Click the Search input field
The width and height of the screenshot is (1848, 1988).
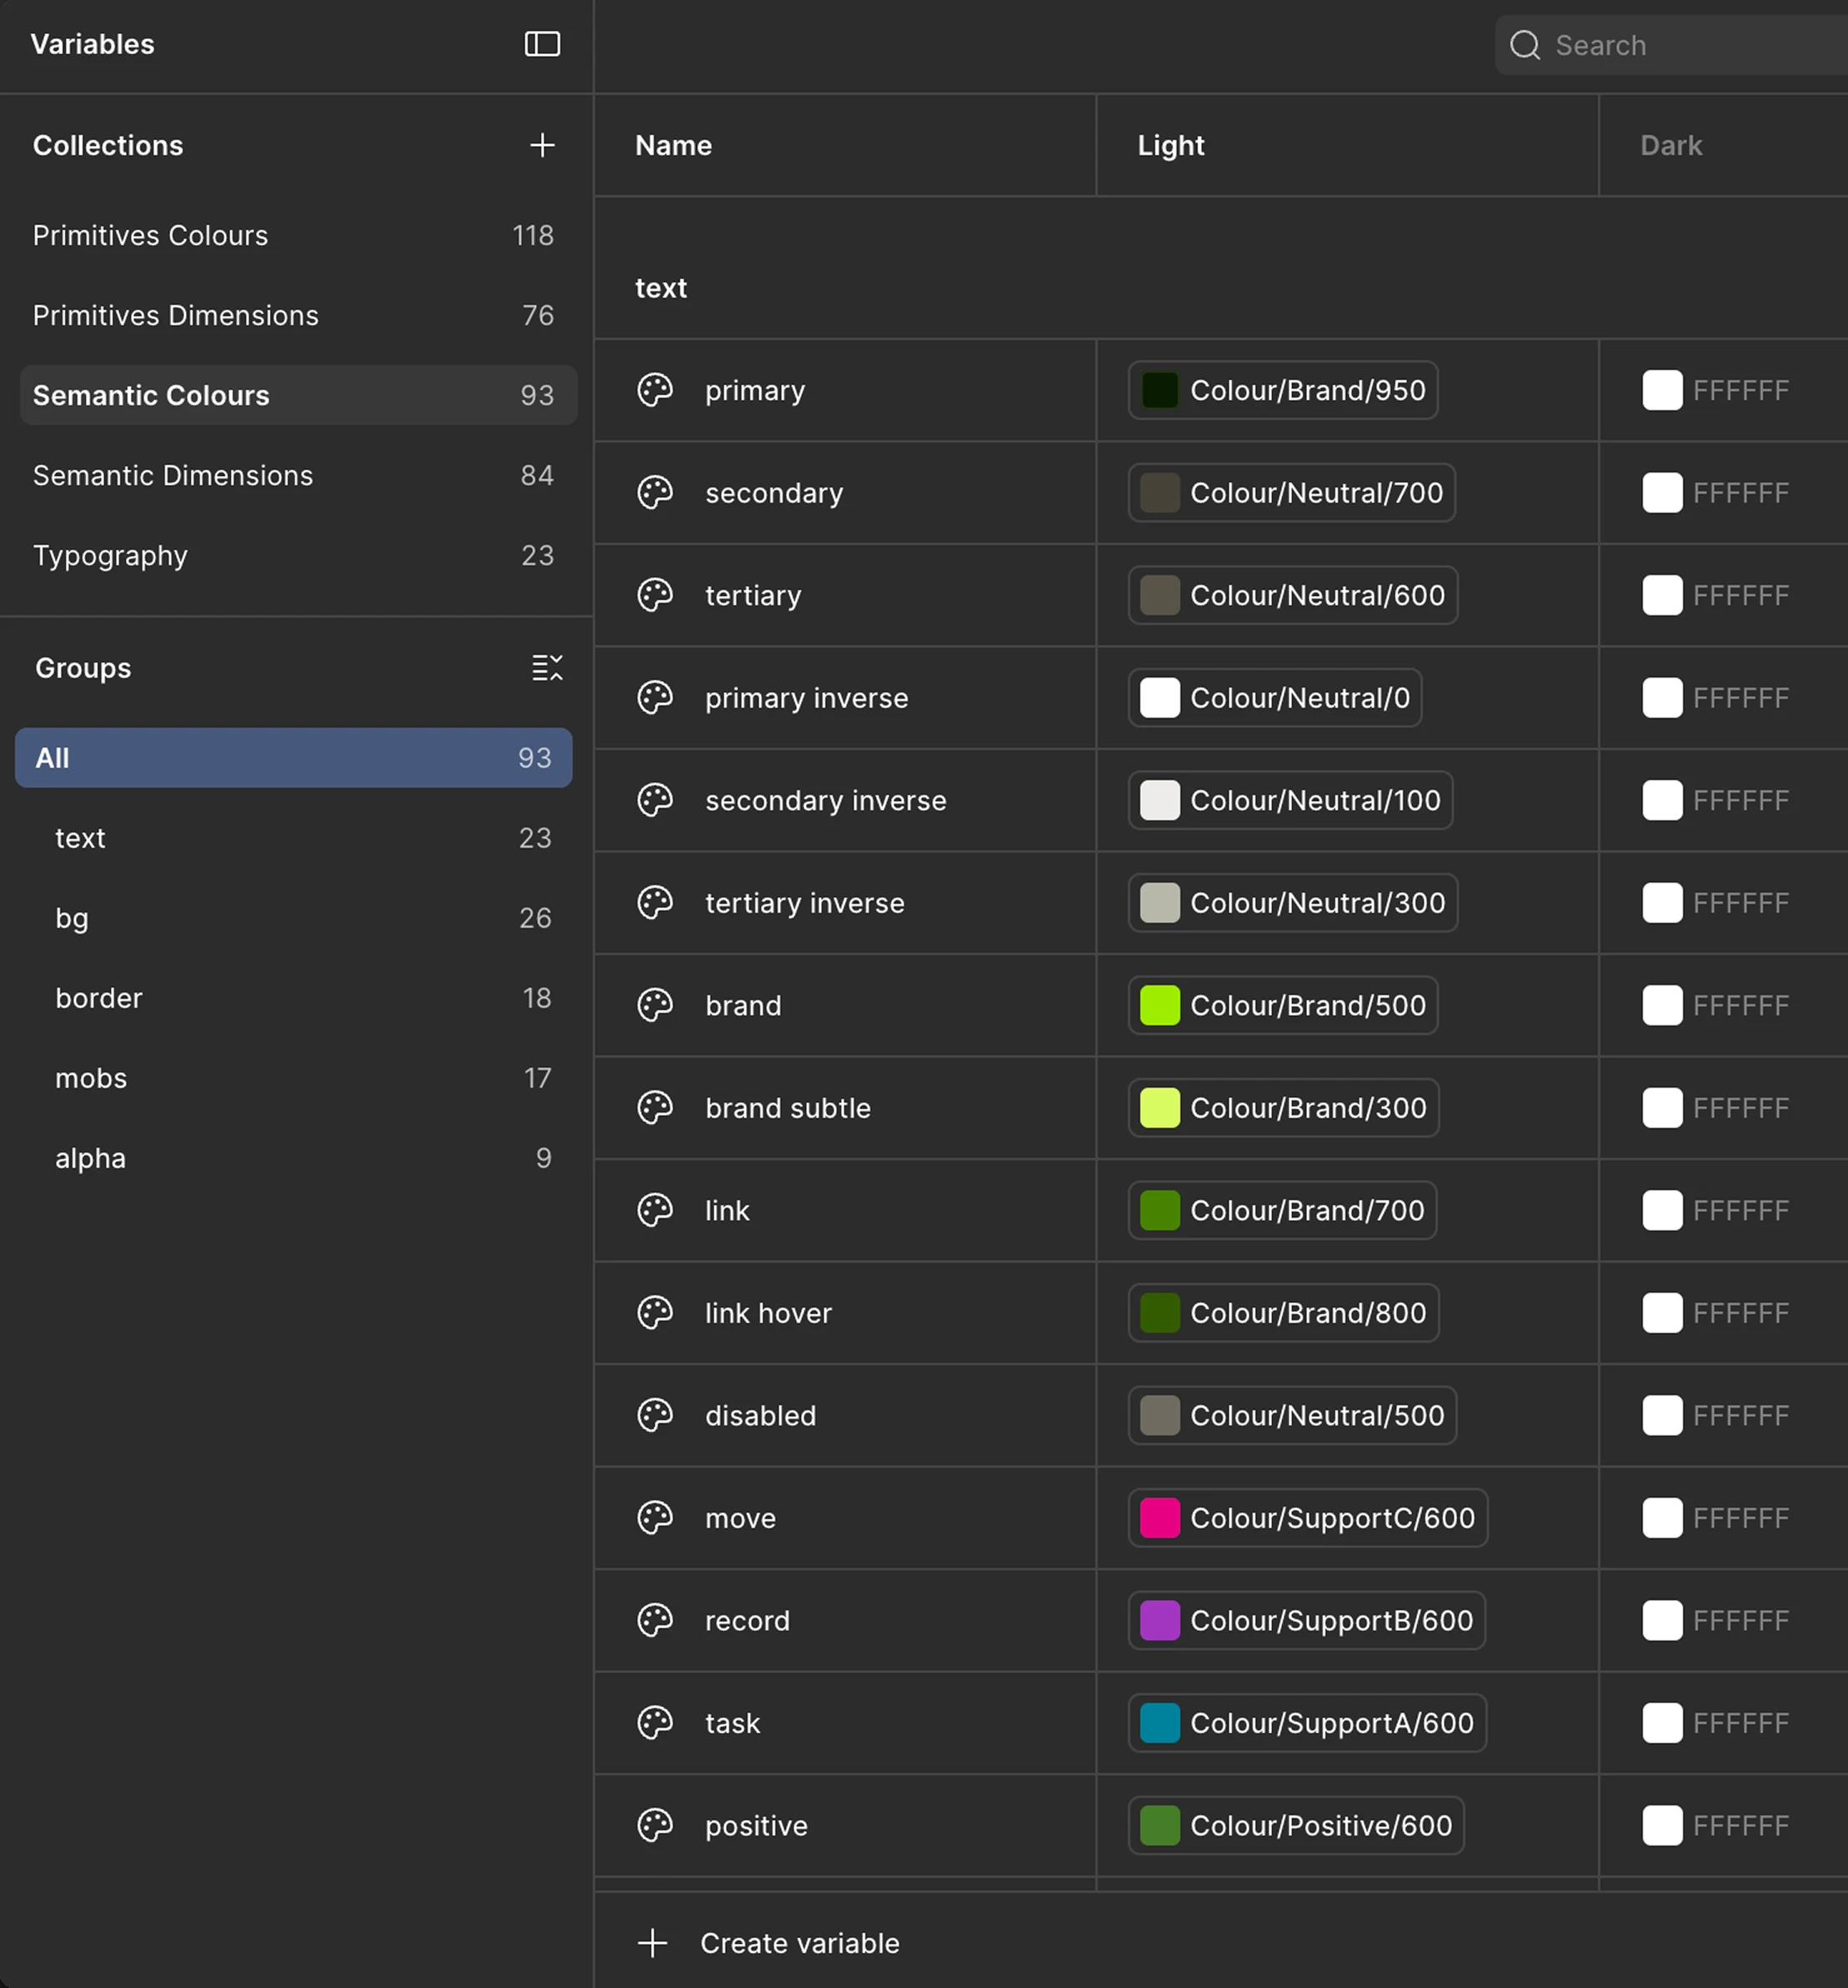click(x=1671, y=45)
